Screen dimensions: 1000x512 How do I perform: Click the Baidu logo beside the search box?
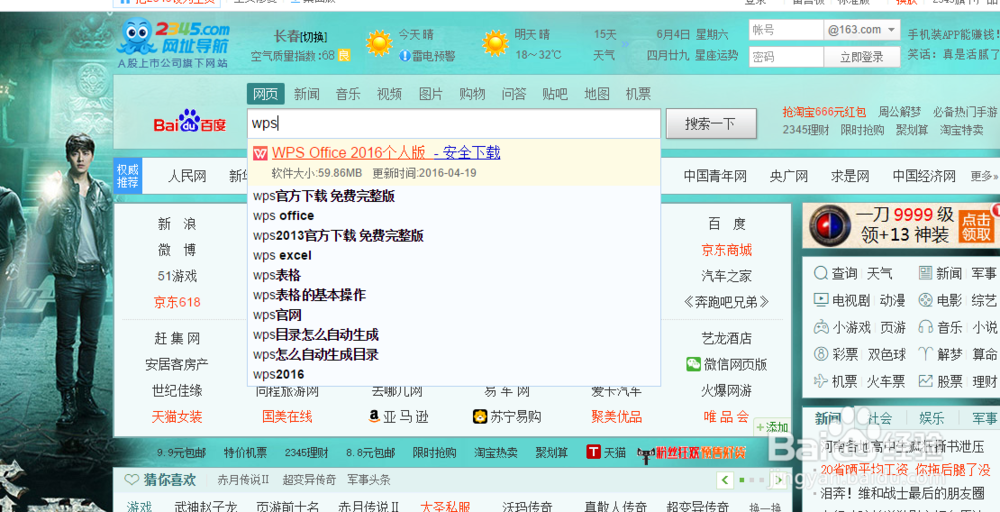click(x=189, y=122)
